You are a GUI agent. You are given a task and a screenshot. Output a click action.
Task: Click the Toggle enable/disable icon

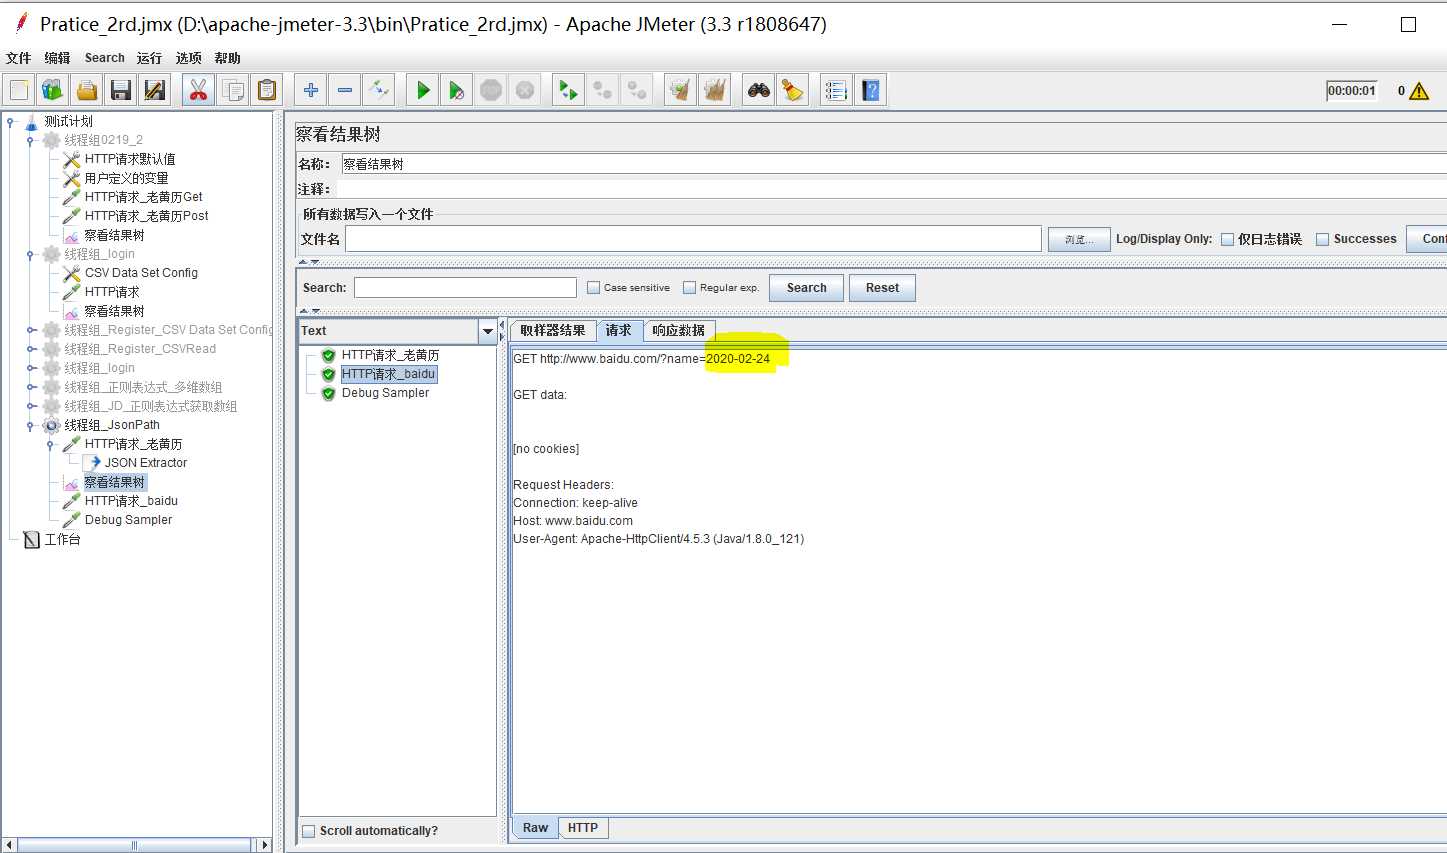[x=379, y=90]
